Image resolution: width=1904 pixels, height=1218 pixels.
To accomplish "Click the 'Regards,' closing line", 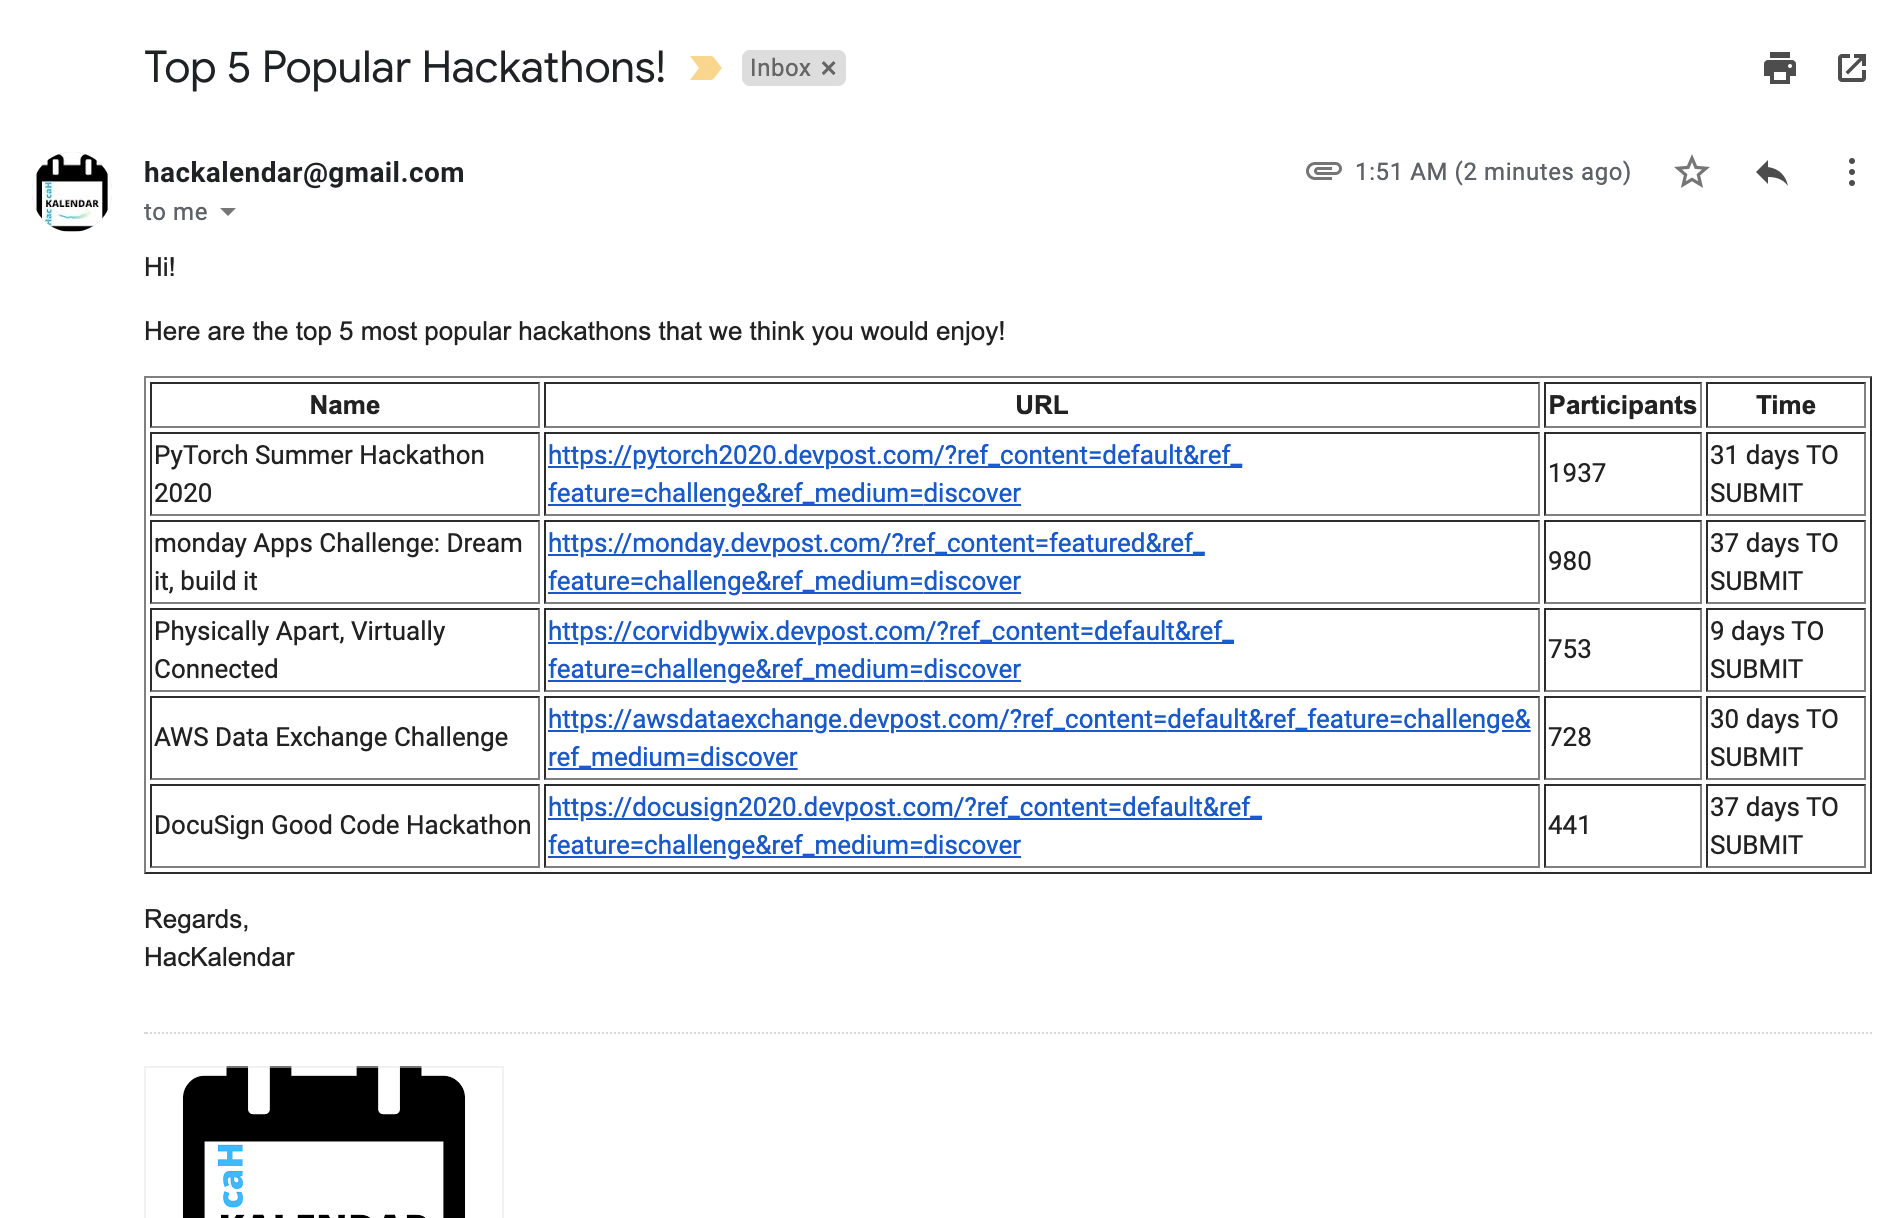I will pos(196,919).
